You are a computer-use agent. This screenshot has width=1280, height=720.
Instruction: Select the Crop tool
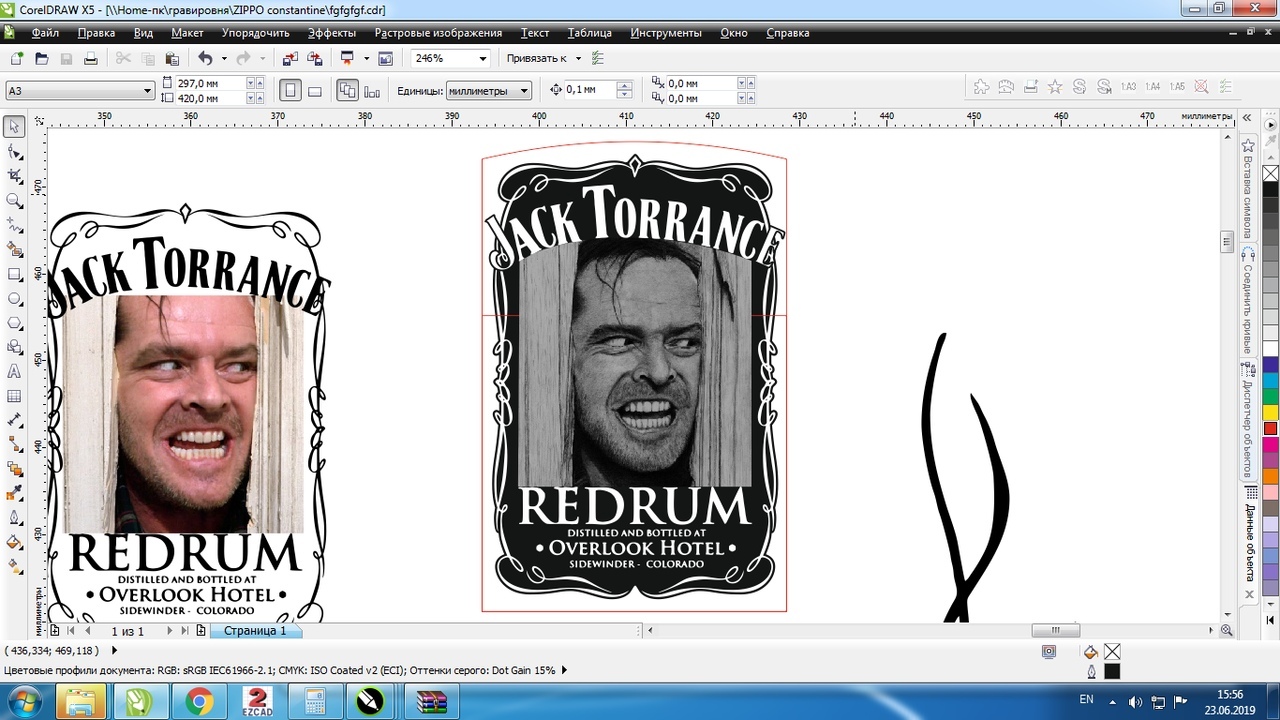[x=14, y=176]
